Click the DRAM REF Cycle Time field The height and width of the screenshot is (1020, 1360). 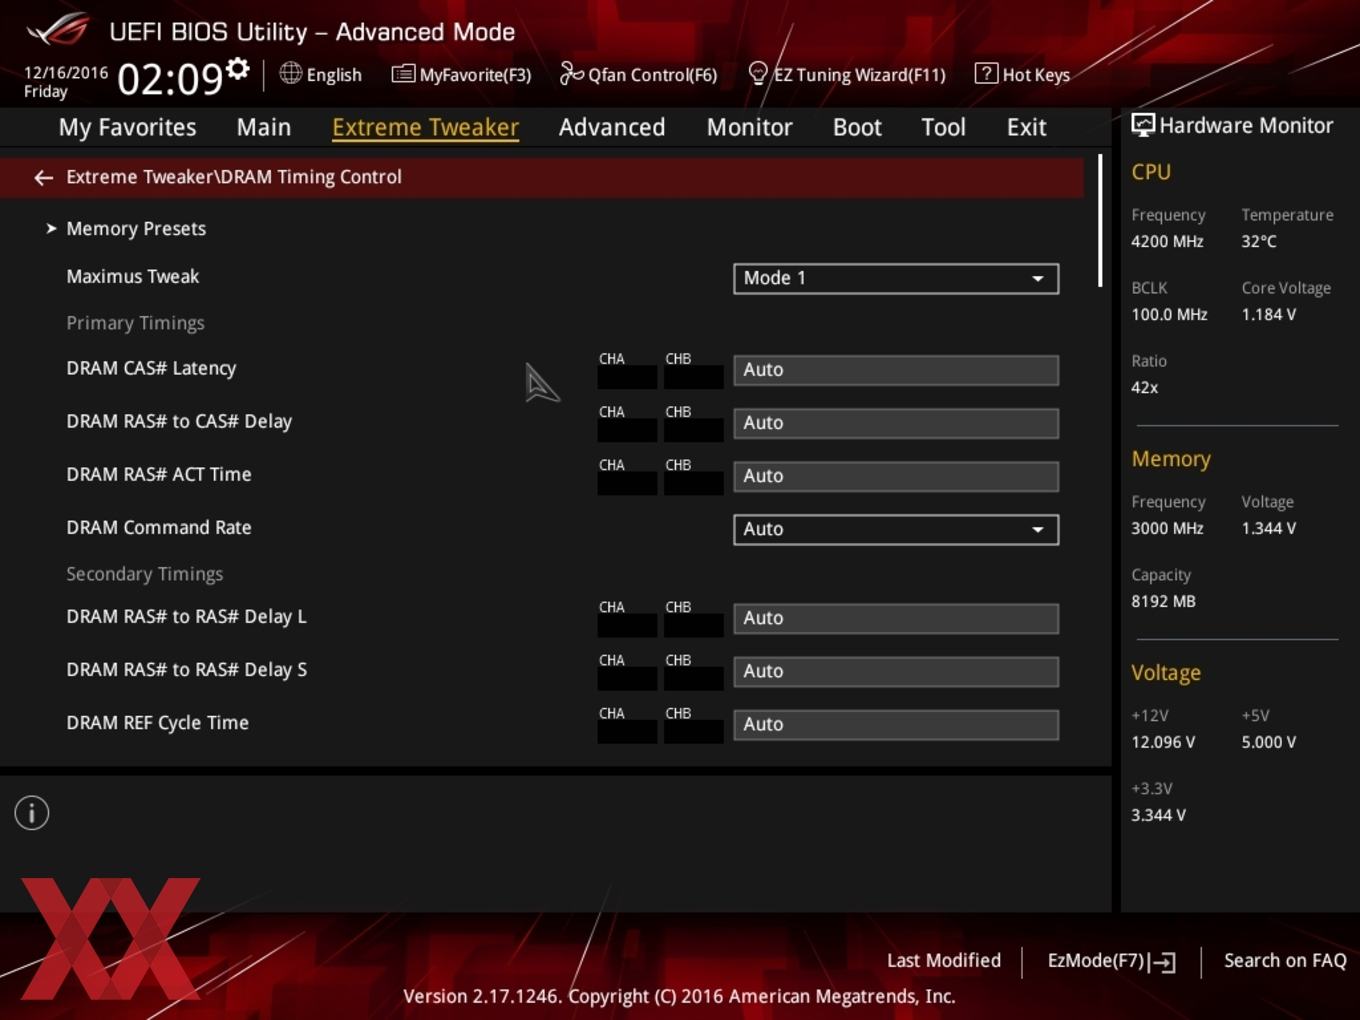point(896,724)
